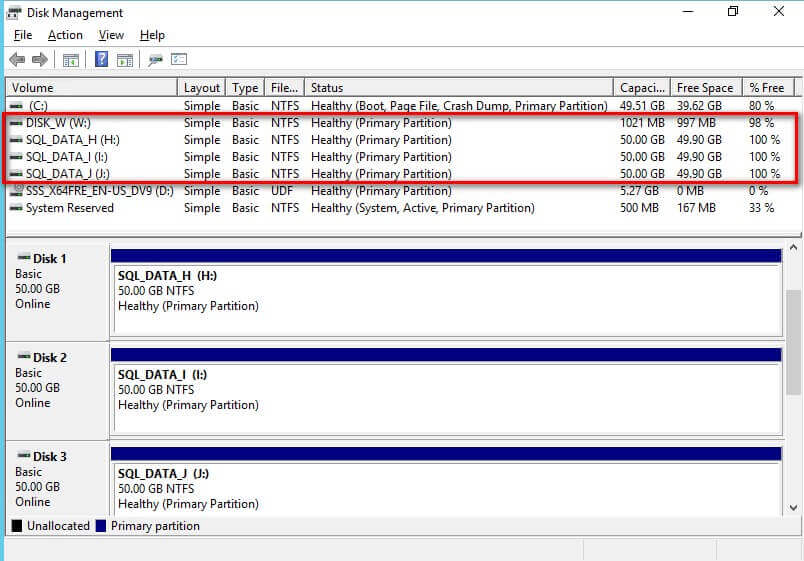Click the Properties checklist toolbar icon
This screenshot has width=804, height=561.
pos(179,60)
